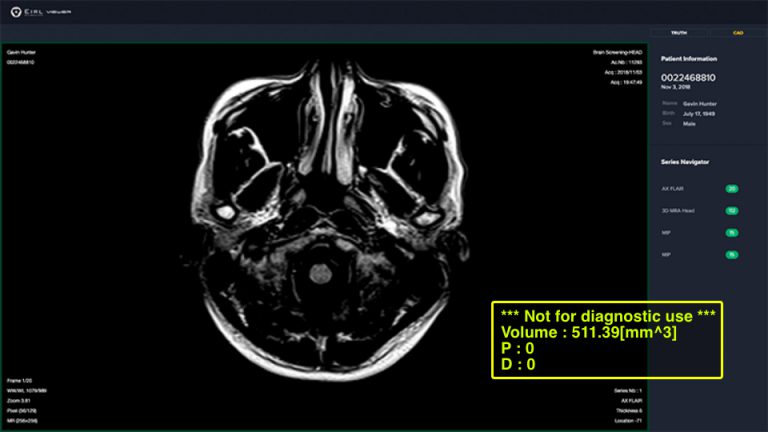
Task: Click the patient name Gavin Hunter in sidebar
Action: 699,104
